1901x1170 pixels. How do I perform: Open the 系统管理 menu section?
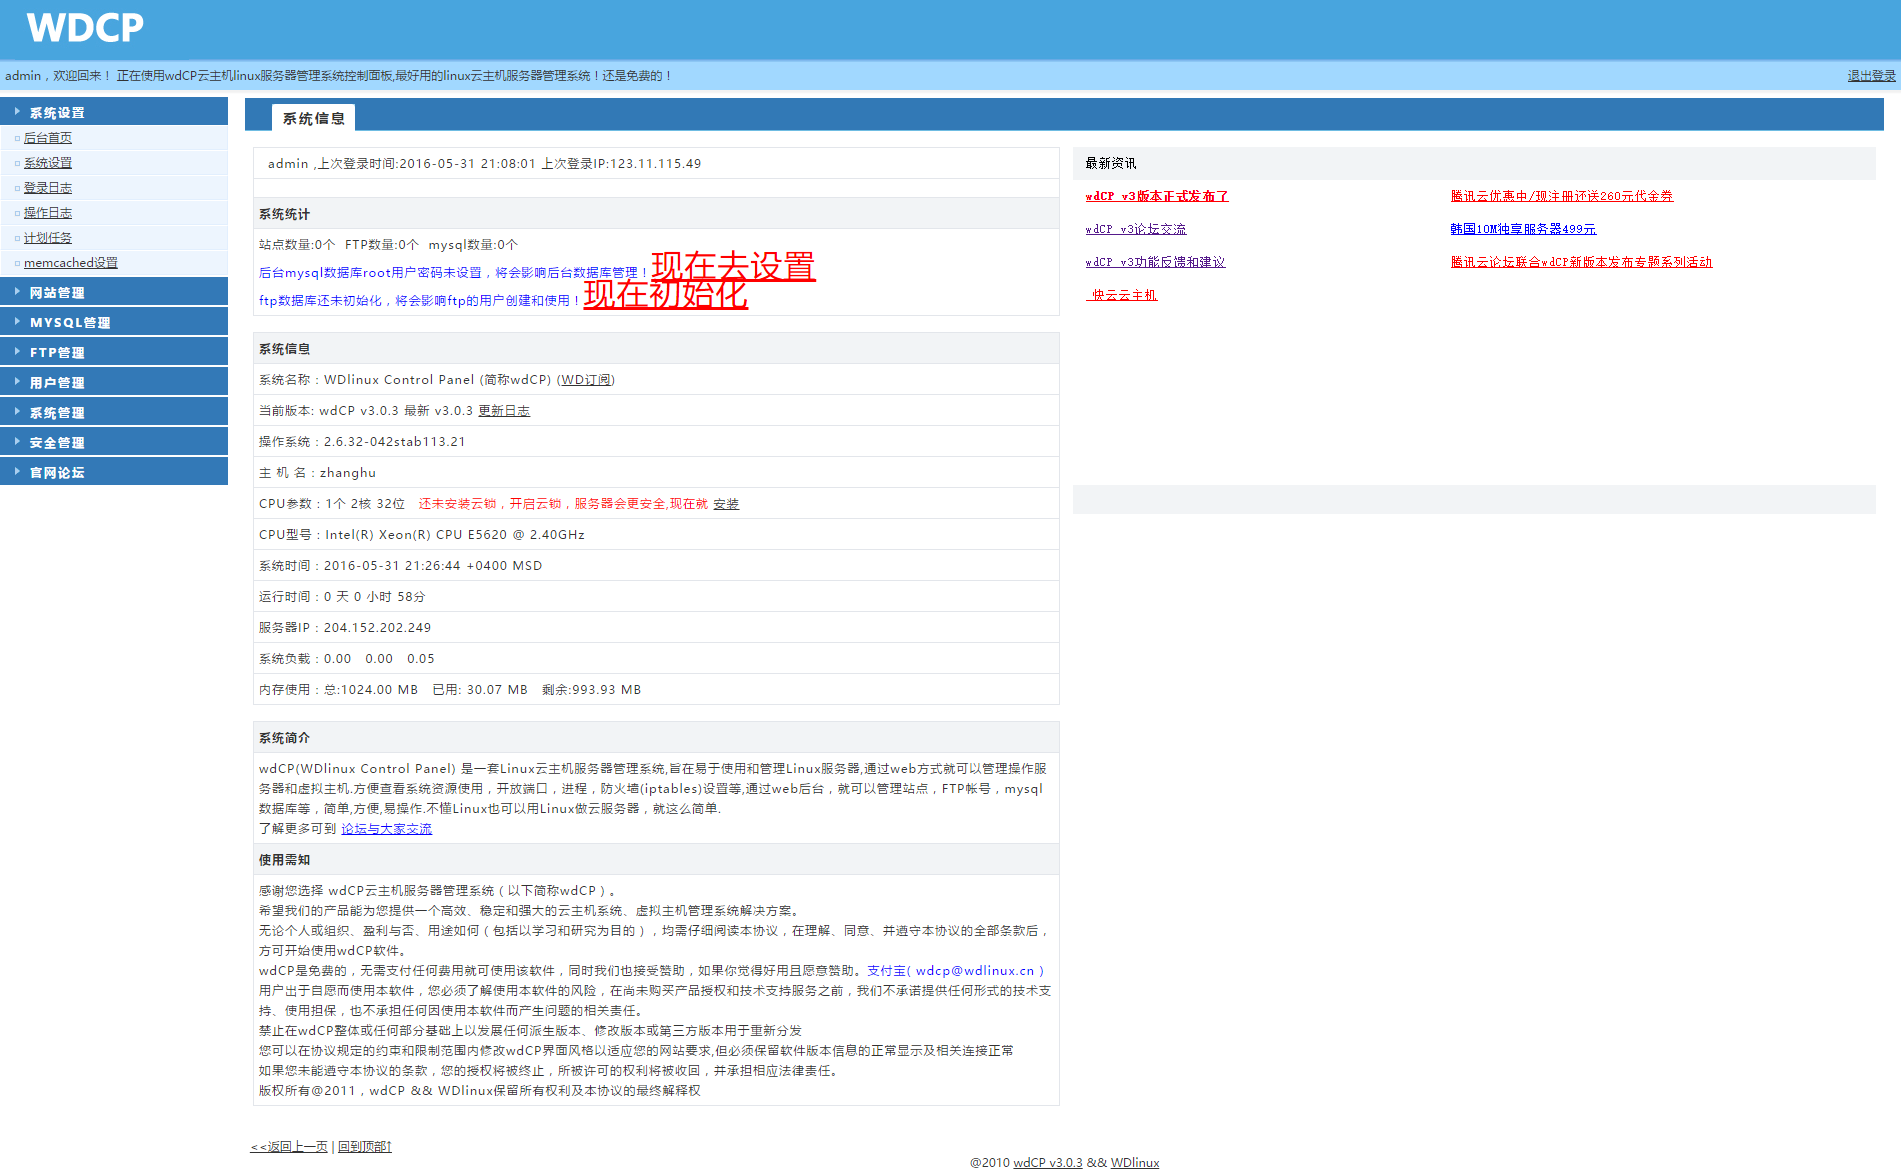click(x=57, y=413)
